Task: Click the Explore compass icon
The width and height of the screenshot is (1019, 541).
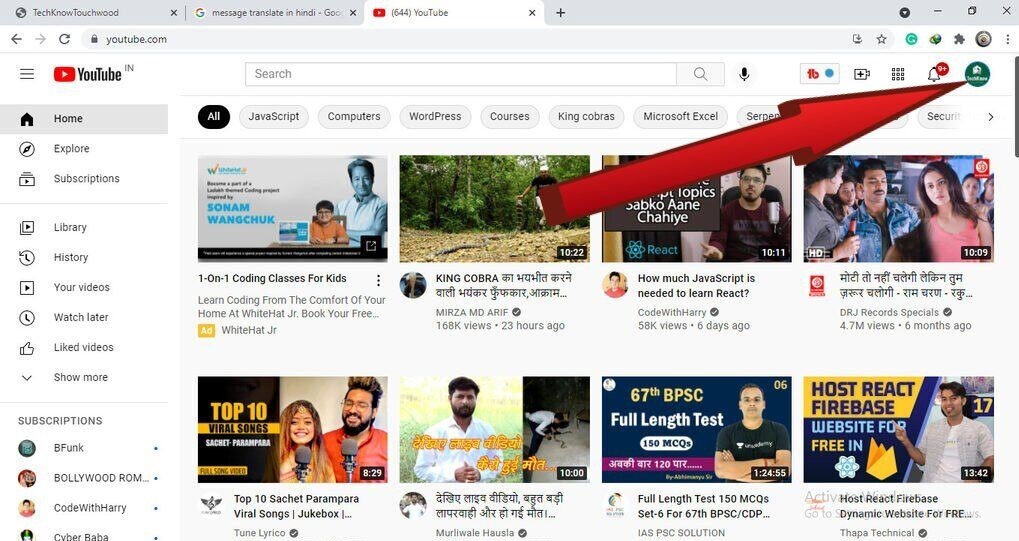Action: click(27, 149)
